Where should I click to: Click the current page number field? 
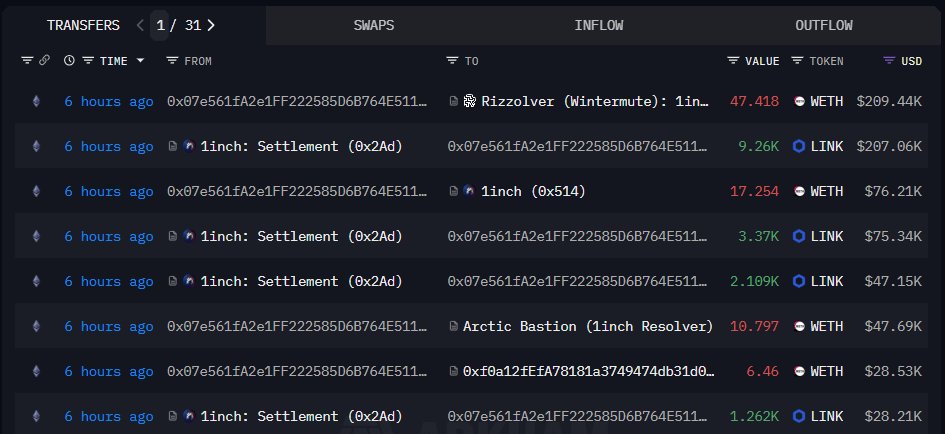tap(160, 25)
